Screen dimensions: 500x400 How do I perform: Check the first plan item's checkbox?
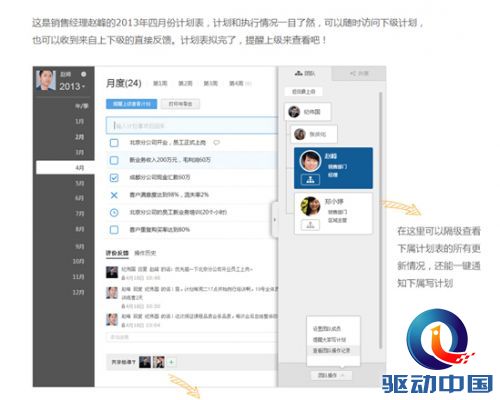[x=114, y=143]
